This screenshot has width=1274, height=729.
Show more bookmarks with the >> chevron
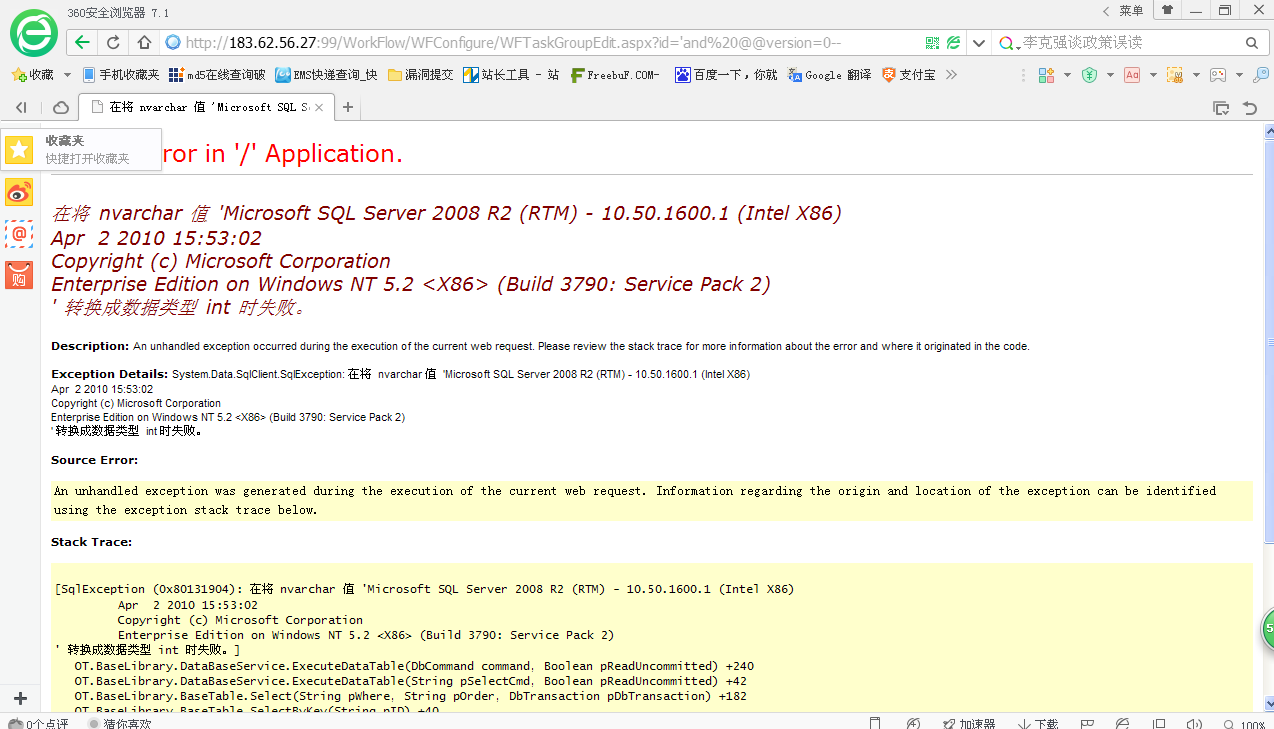click(x=951, y=75)
